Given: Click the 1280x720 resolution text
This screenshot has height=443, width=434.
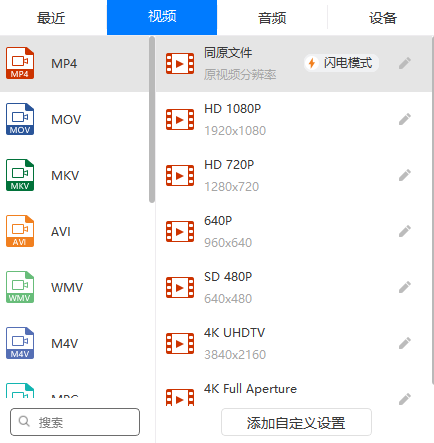Looking at the screenshot, I should [232, 187].
